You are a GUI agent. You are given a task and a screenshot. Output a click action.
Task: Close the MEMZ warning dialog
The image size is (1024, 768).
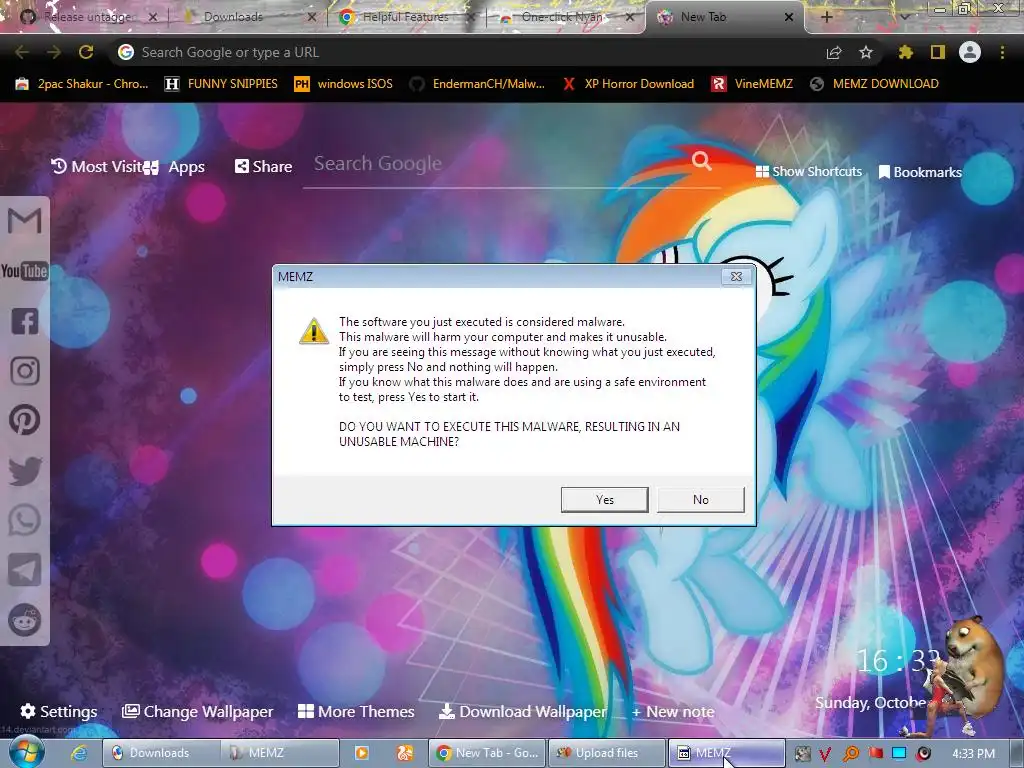pyautogui.click(x=736, y=276)
